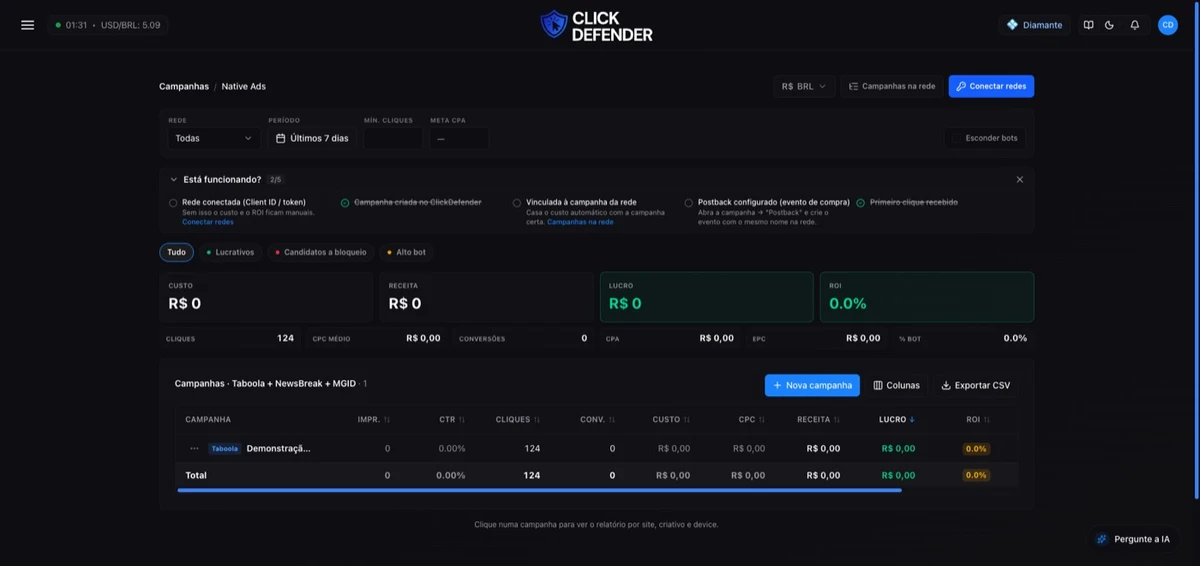Viewport: 1200px width, 566px height.
Task: Sort by the CTR column arrows
Action: click(x=462, y=420)
